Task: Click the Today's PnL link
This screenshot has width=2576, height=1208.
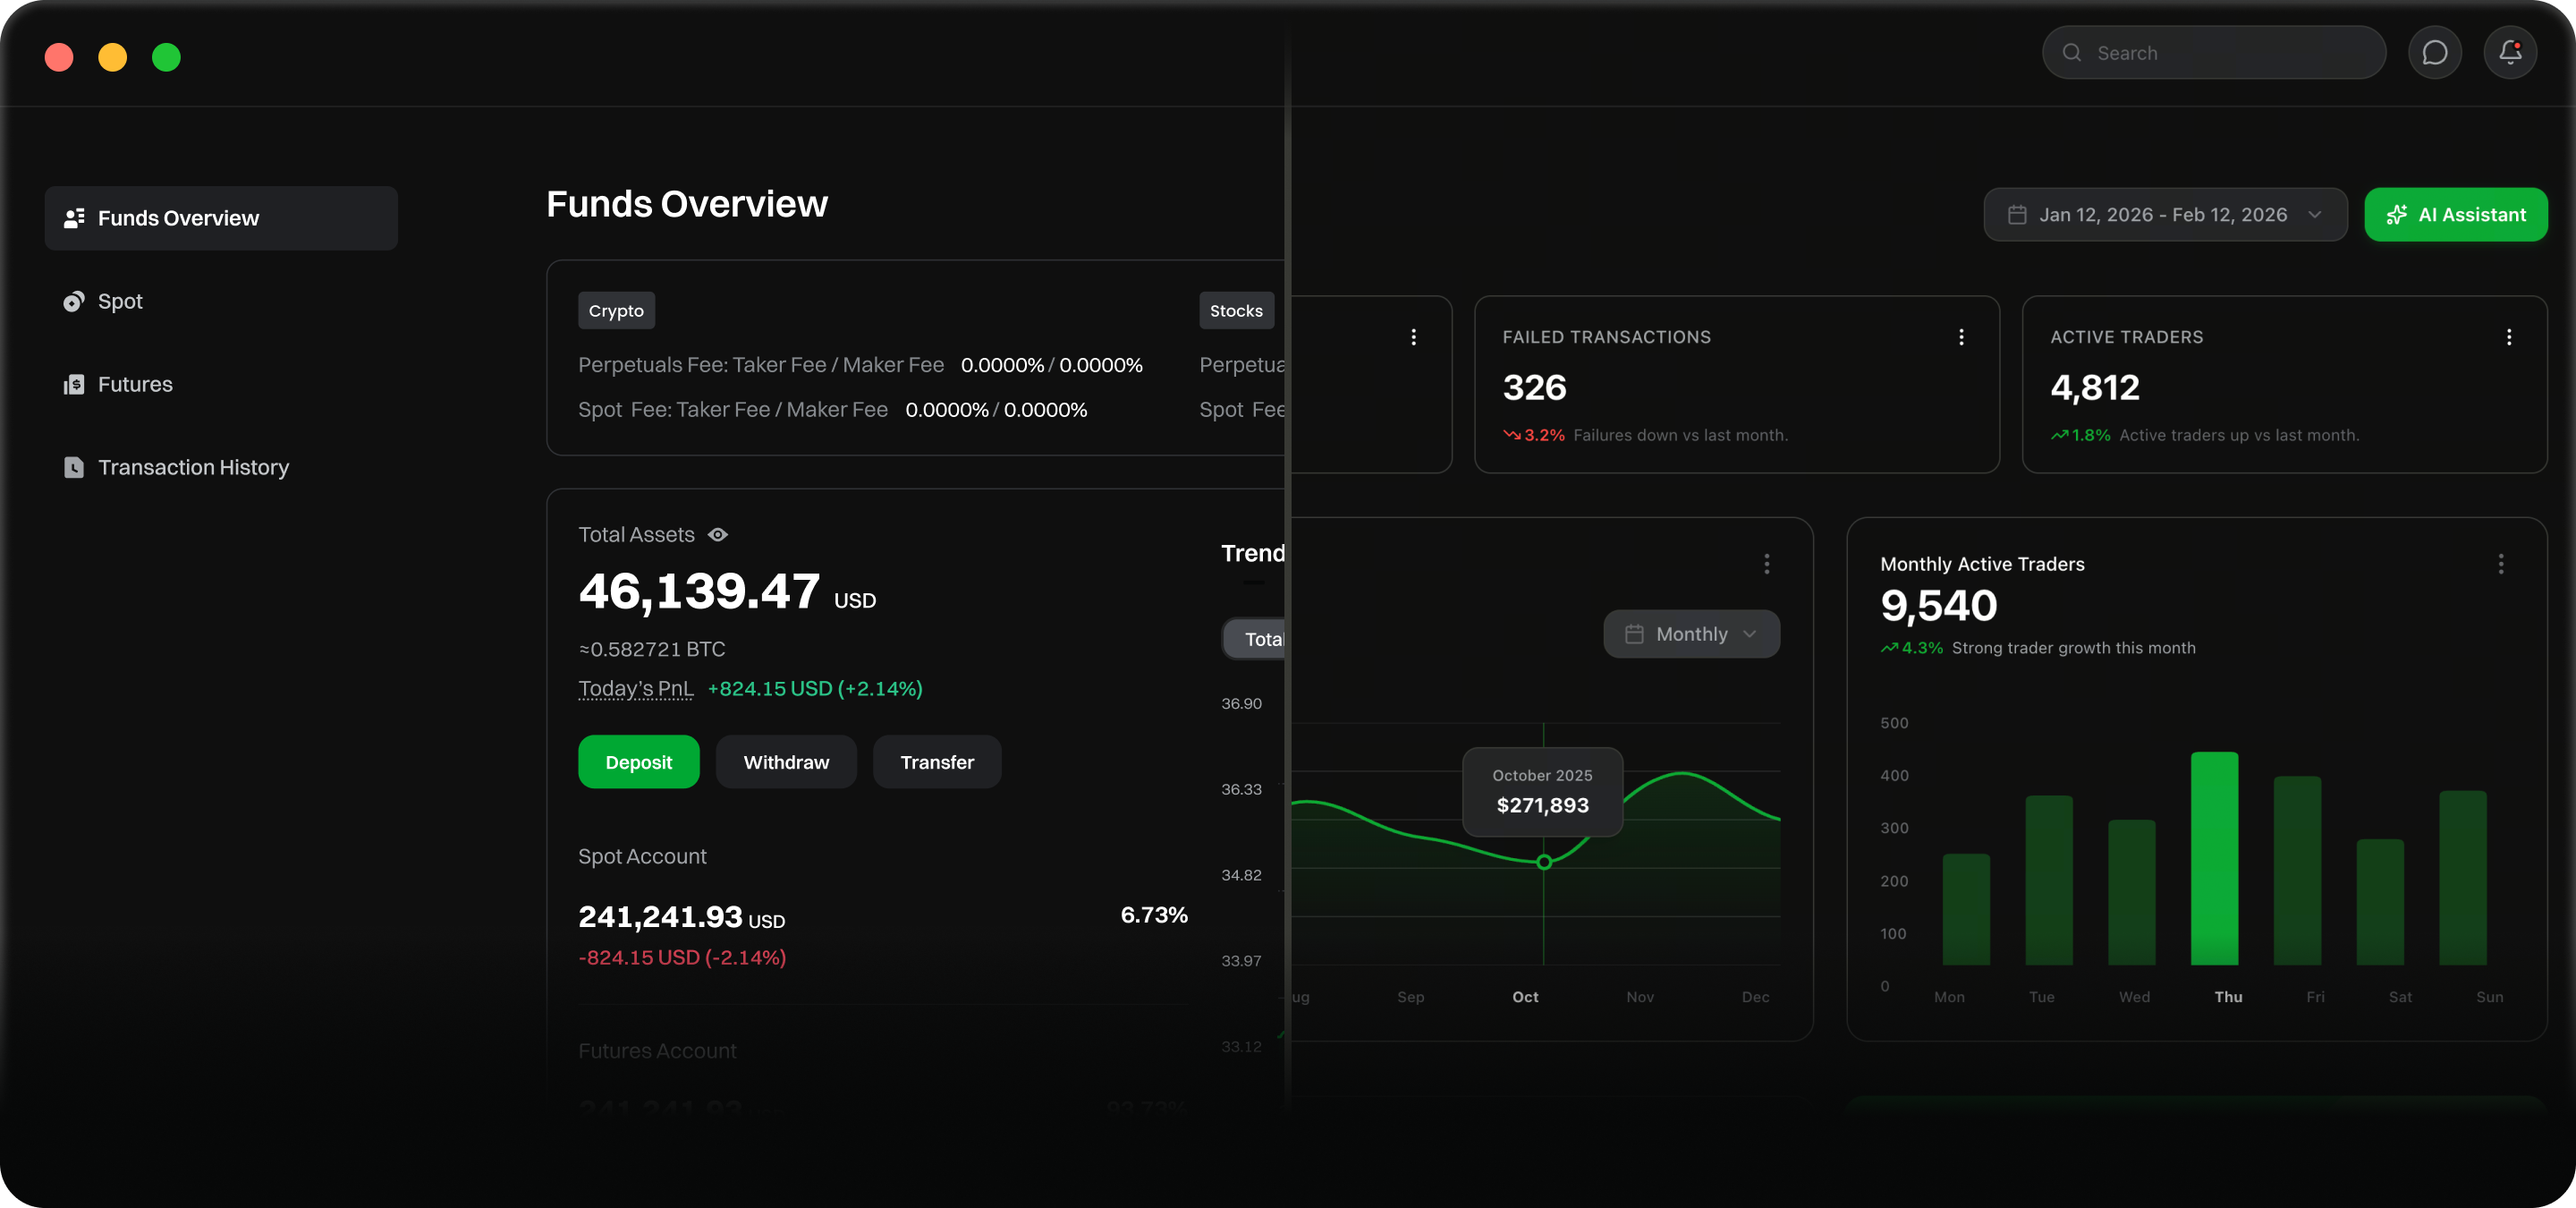Action: pos(636,689)
